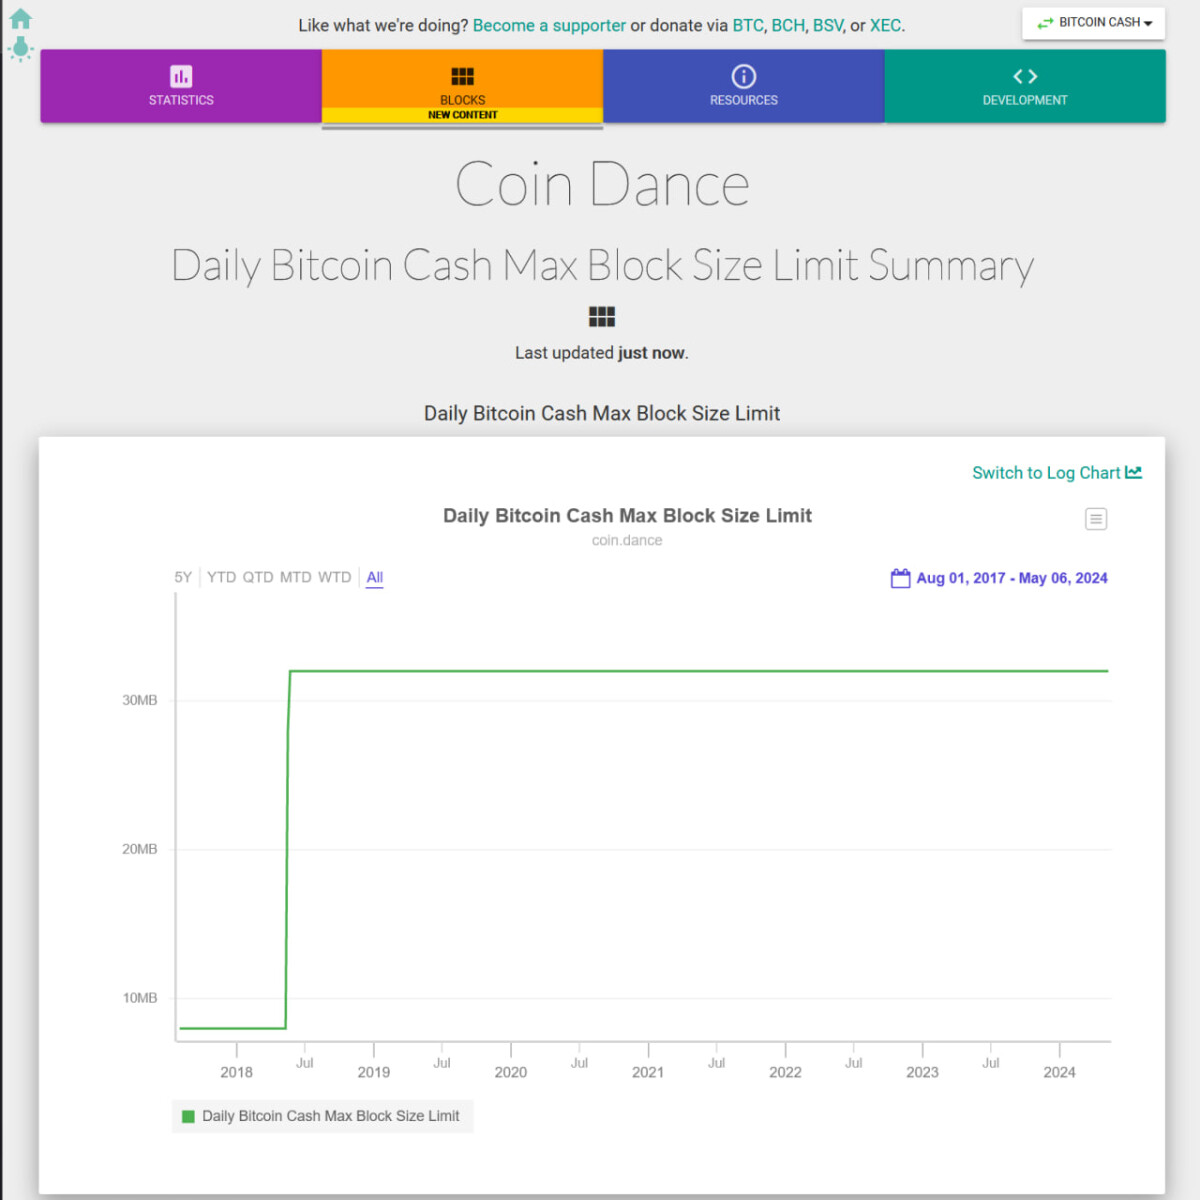Click the calendar icon beside the date range
This screenshot has width=1200, height=1200.
(x=900, y=578)
